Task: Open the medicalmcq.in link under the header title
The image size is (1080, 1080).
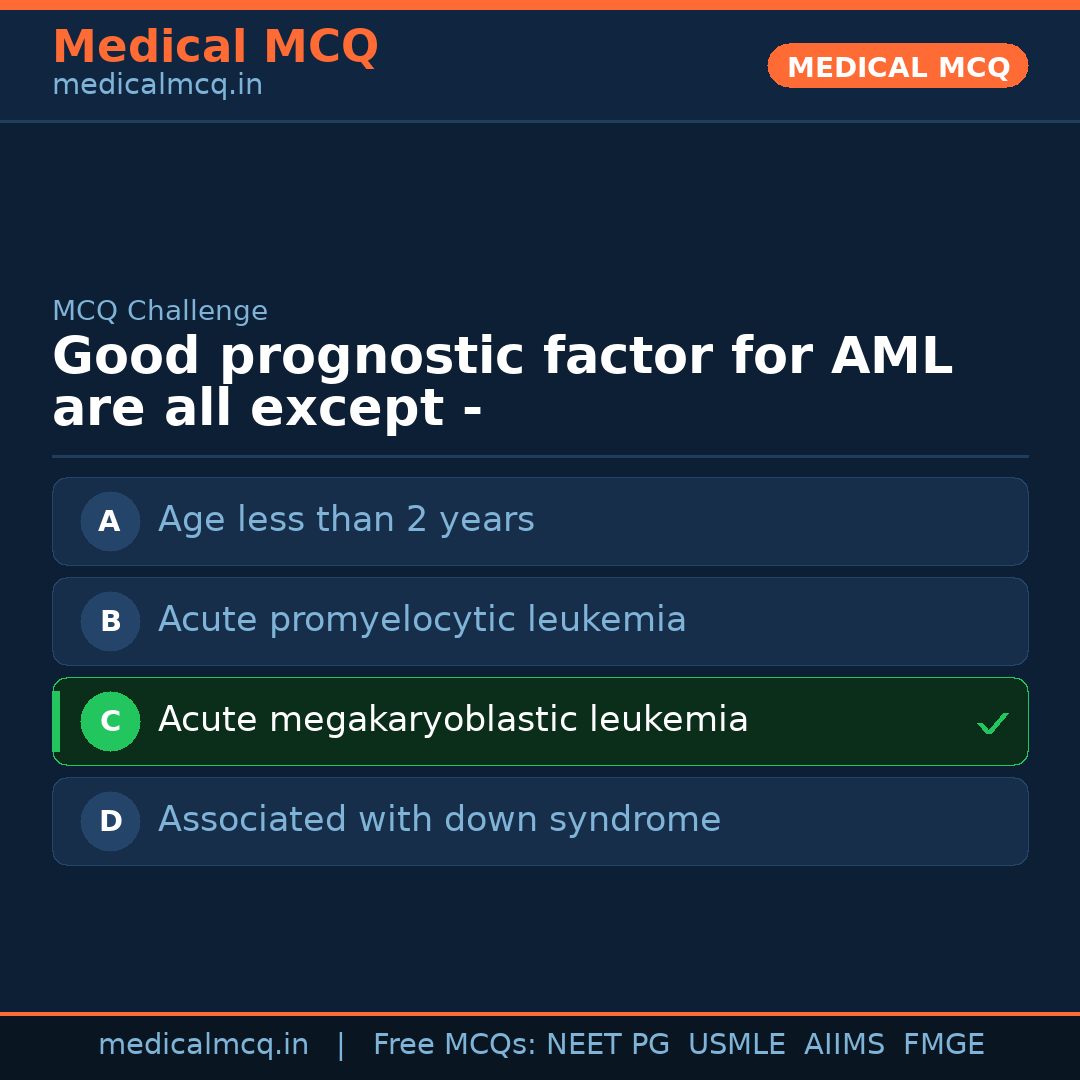Action: (157, 86)
